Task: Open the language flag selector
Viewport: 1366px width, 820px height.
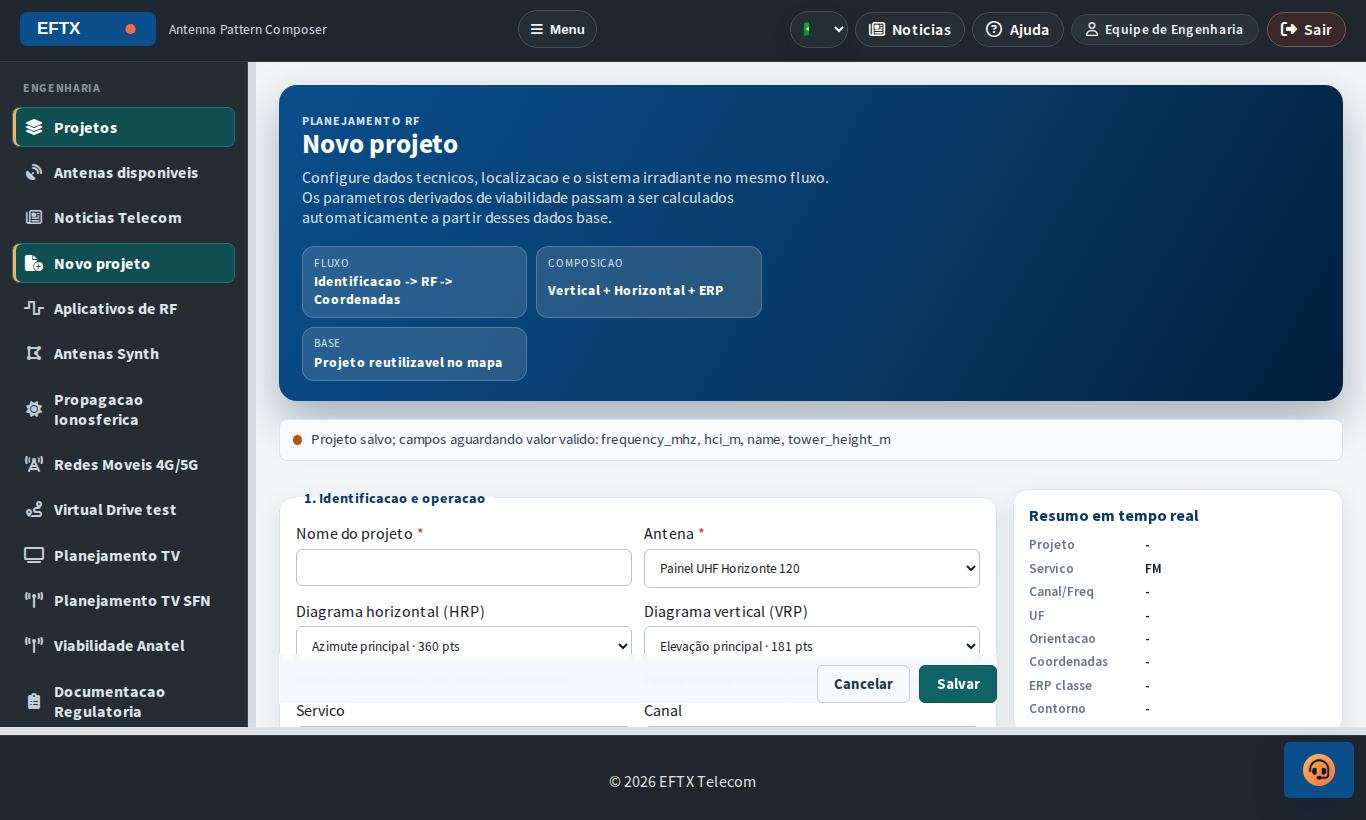Action: [819, 29]
